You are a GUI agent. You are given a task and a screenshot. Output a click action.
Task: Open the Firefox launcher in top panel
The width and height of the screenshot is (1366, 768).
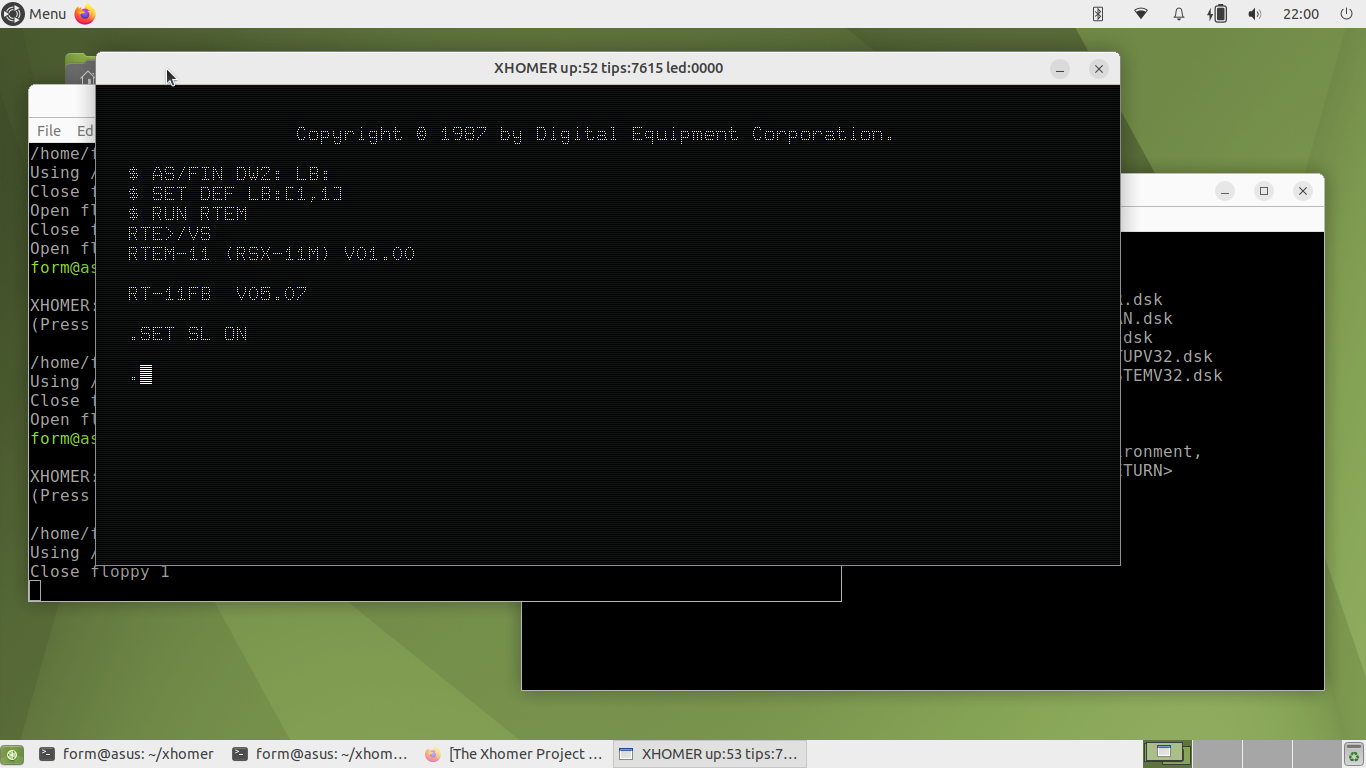(85, 14)
